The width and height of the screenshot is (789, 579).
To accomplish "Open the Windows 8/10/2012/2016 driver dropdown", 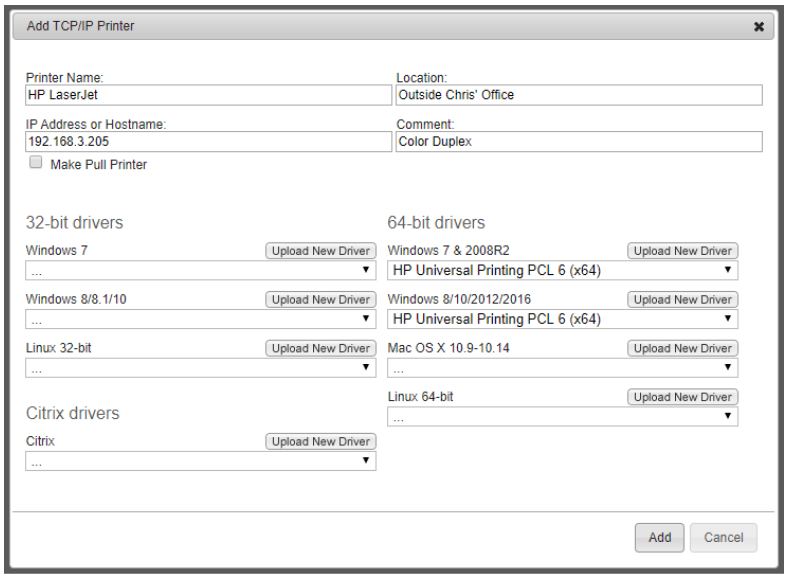I will [x=562, y=319].
